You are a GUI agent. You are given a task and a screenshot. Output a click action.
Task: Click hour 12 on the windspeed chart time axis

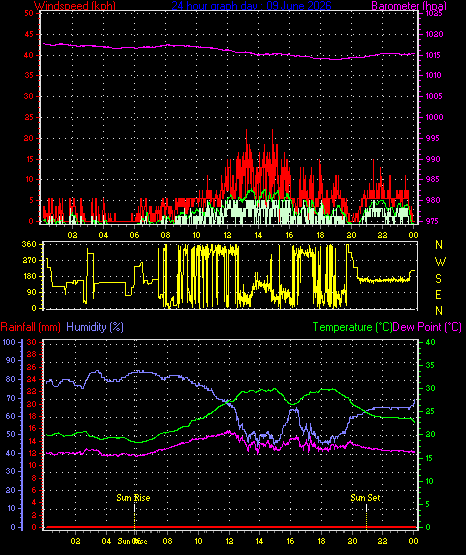pyautogui.click(x=227, y=235)
